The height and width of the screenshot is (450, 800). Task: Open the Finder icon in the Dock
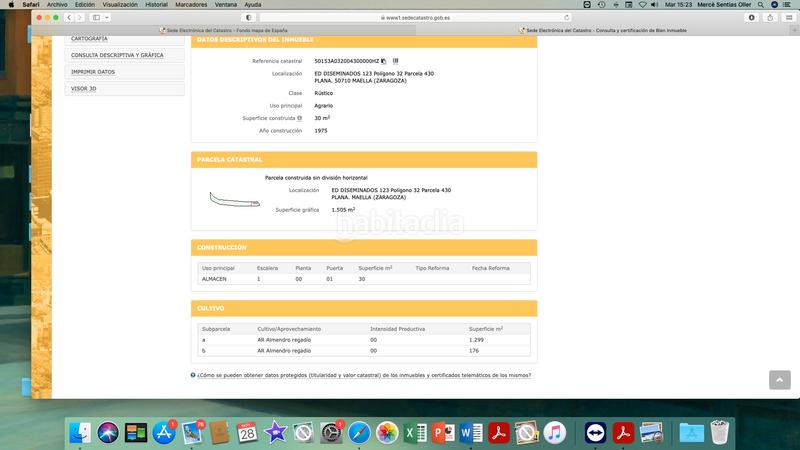80,433
